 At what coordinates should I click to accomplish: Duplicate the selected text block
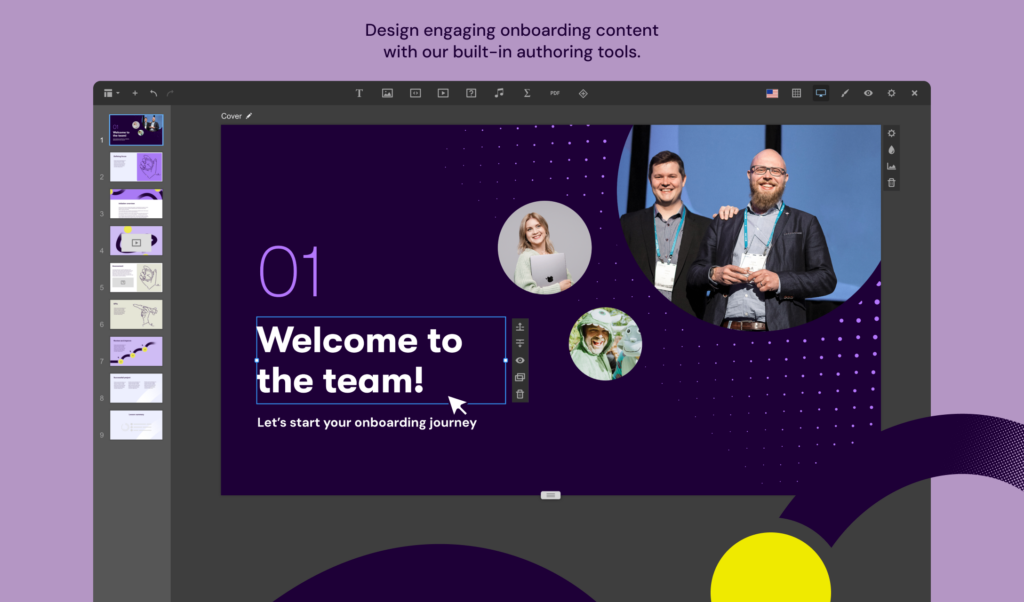click(x=520, y=377)
